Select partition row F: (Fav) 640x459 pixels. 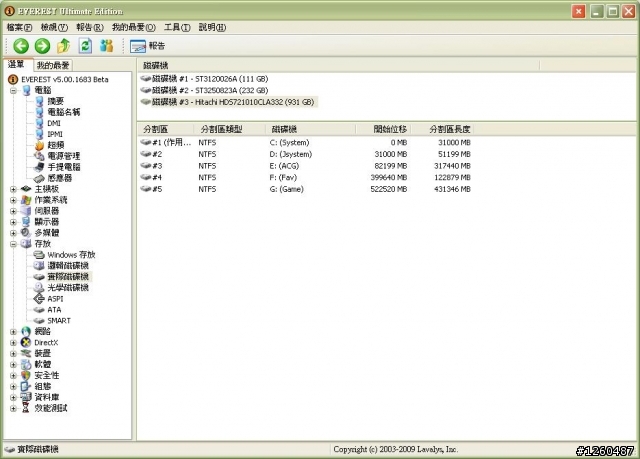click(306, 177)
